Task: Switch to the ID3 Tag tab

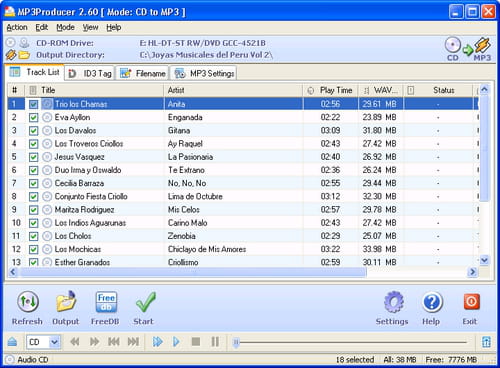Action: tap(90, 73)
